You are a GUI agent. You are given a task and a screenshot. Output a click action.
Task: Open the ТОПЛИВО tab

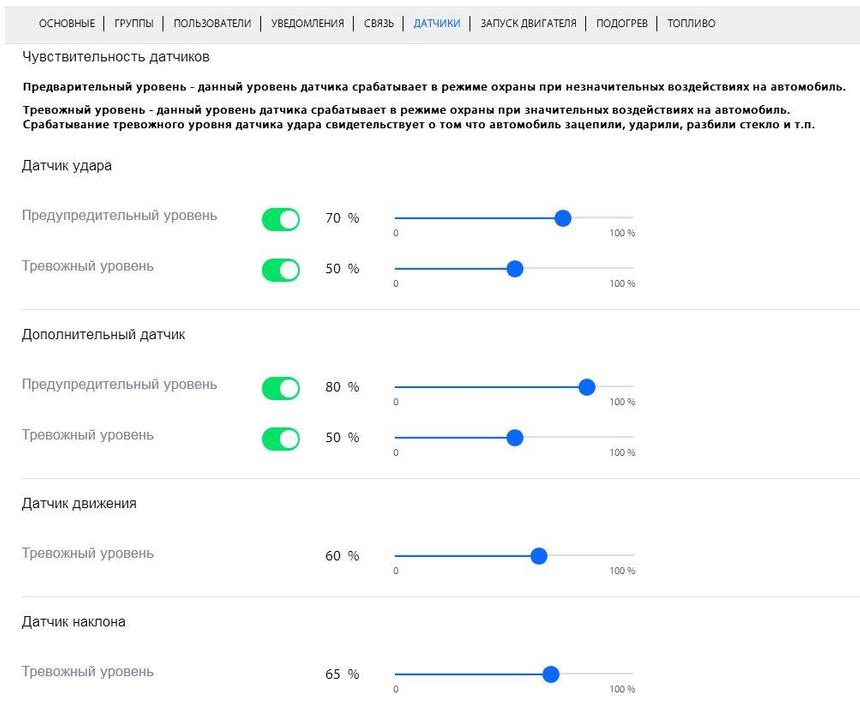coord(691,23)
